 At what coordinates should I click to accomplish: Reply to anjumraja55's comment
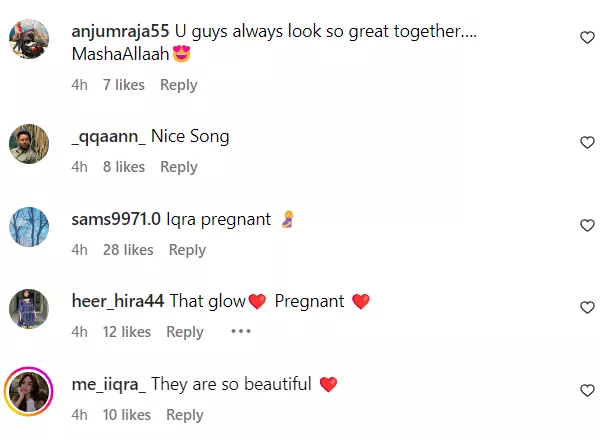point(178,85)
